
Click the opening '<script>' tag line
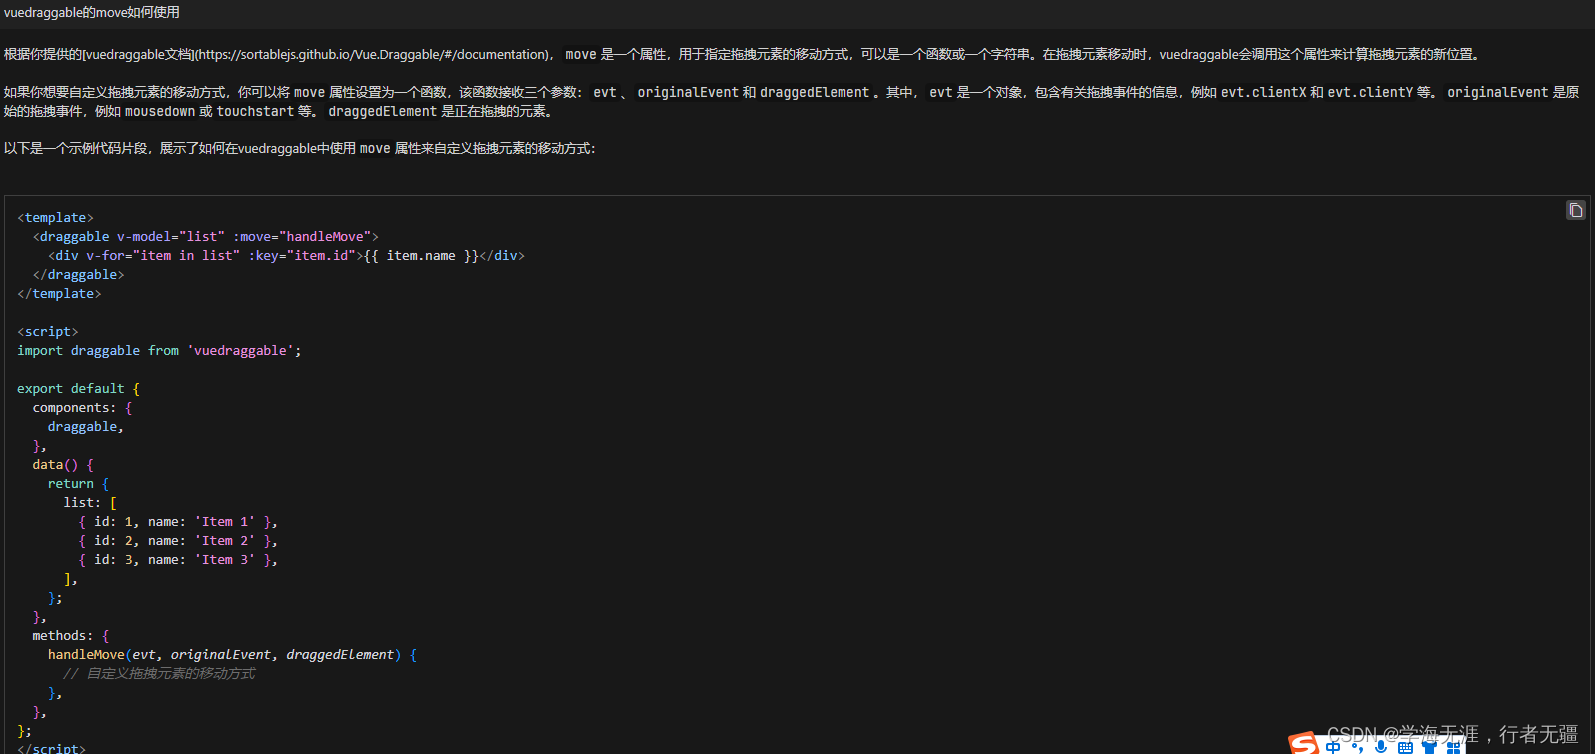pos(47,331)
